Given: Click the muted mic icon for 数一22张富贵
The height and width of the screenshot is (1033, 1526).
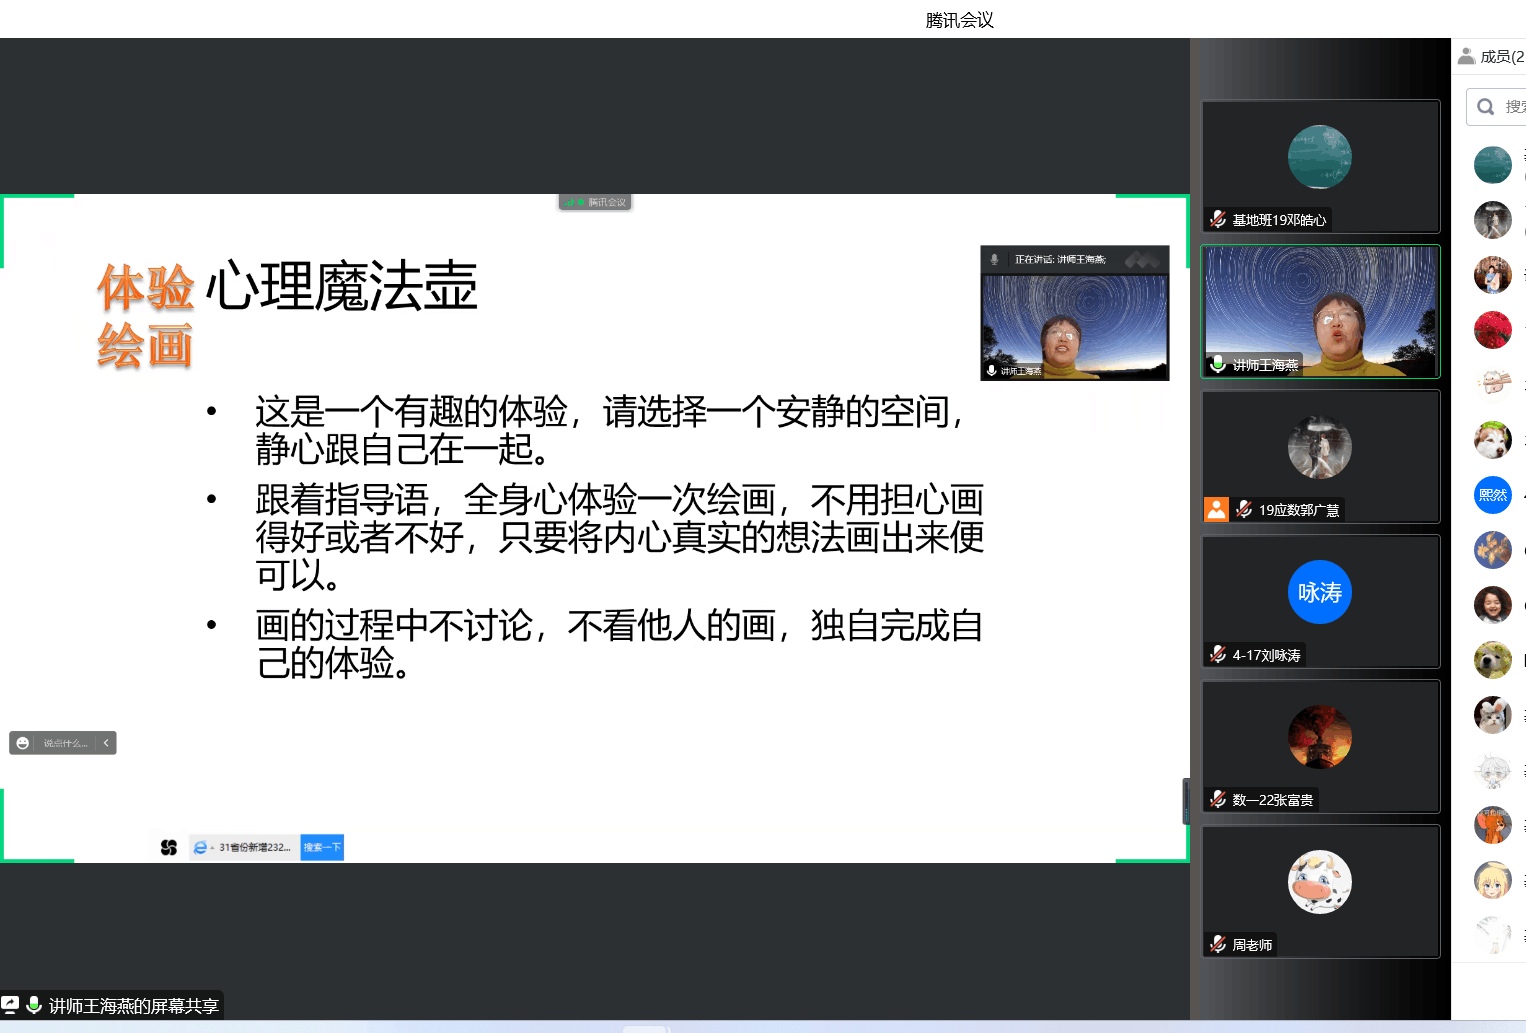Looking at the screenshot, I should (x=1218, y=799).
